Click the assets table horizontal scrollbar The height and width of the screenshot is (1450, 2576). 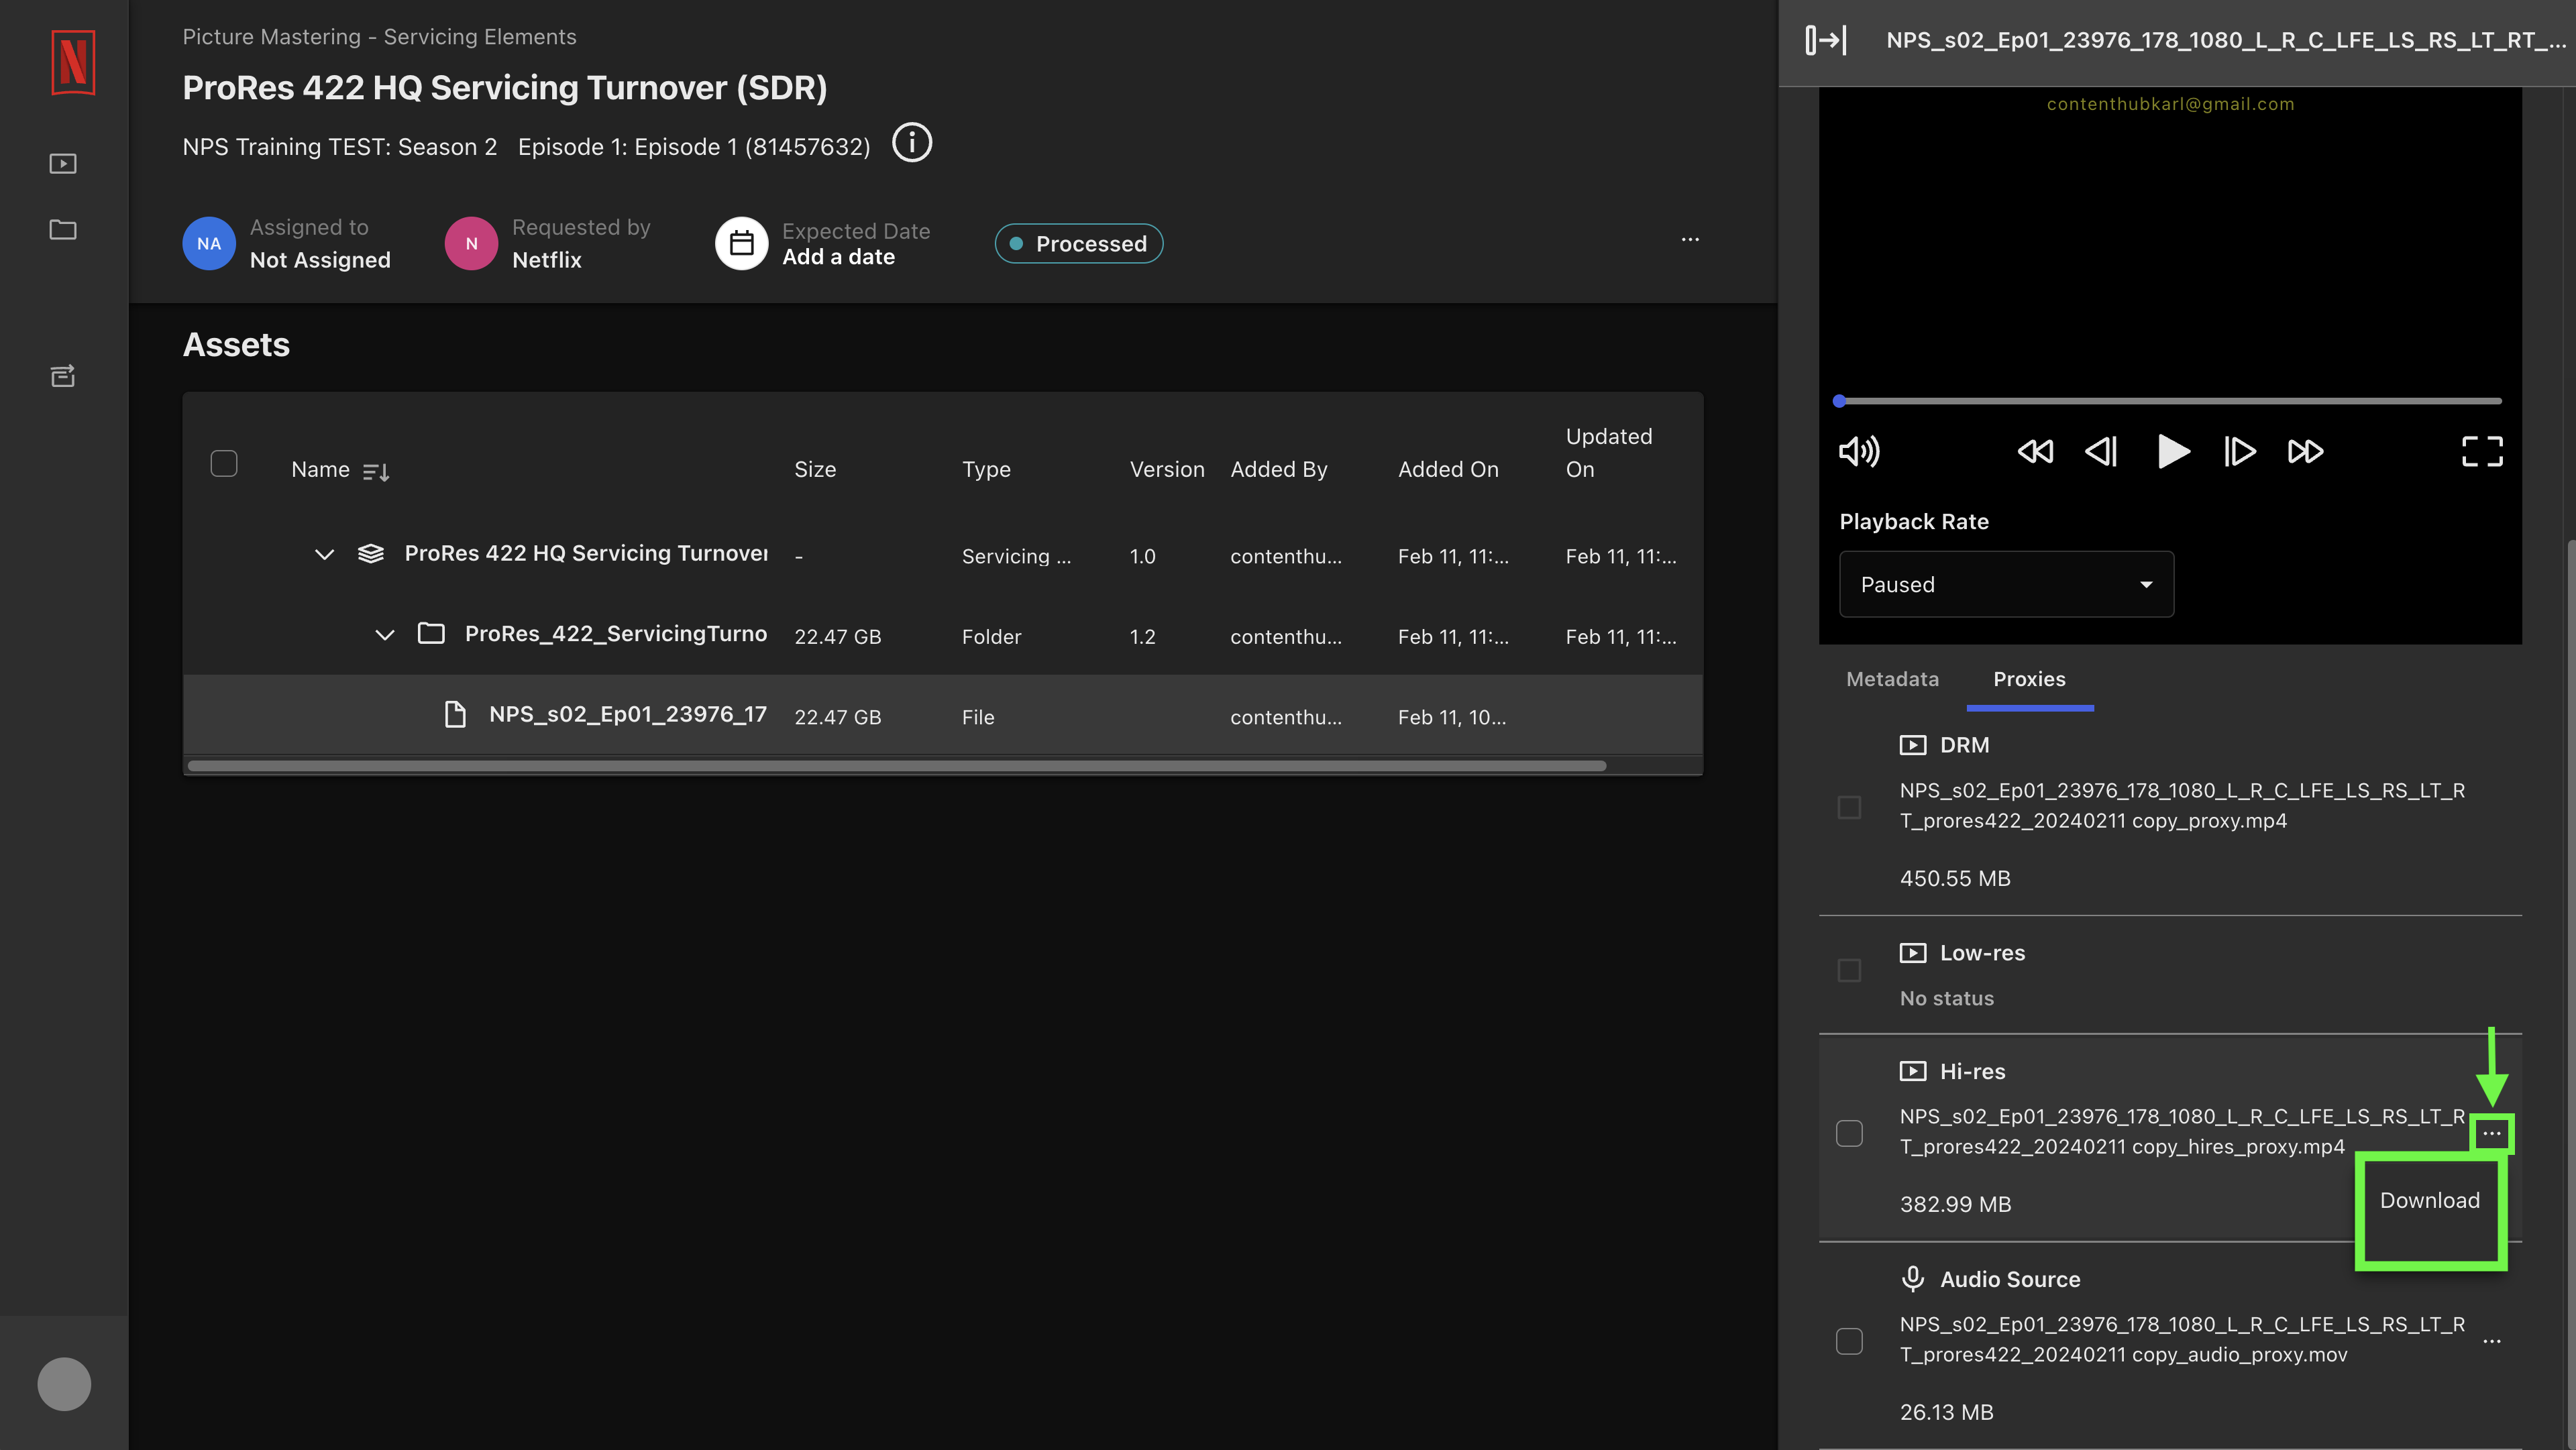tap(896, 766)
